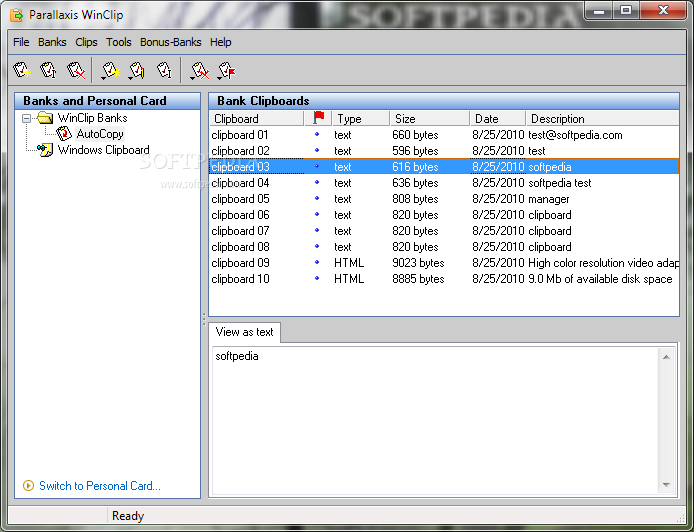Open the File menu

[x=21, y=42]
